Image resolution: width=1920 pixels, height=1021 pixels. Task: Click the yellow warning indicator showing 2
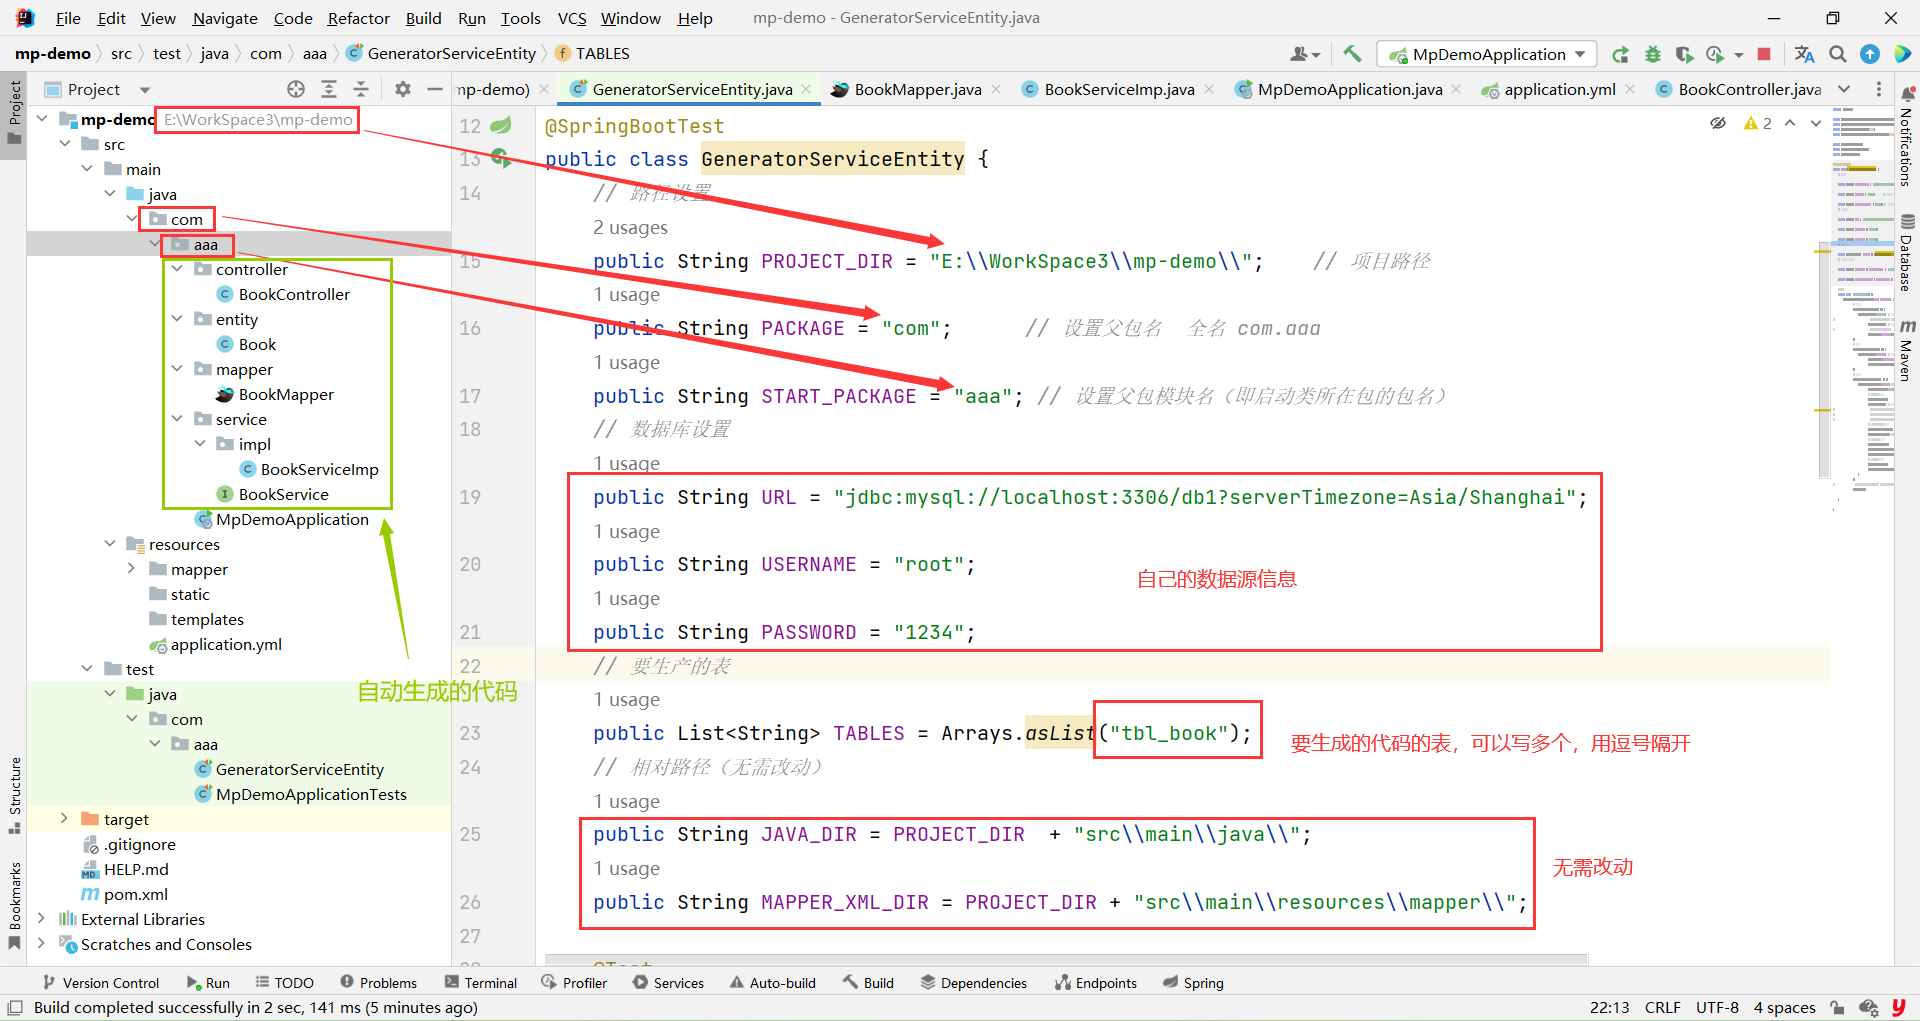click(x=1757, y=123)
